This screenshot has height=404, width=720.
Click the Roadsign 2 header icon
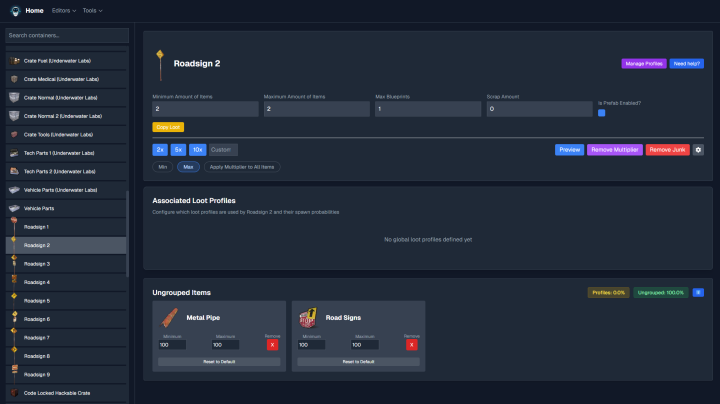tap(160, 65)
